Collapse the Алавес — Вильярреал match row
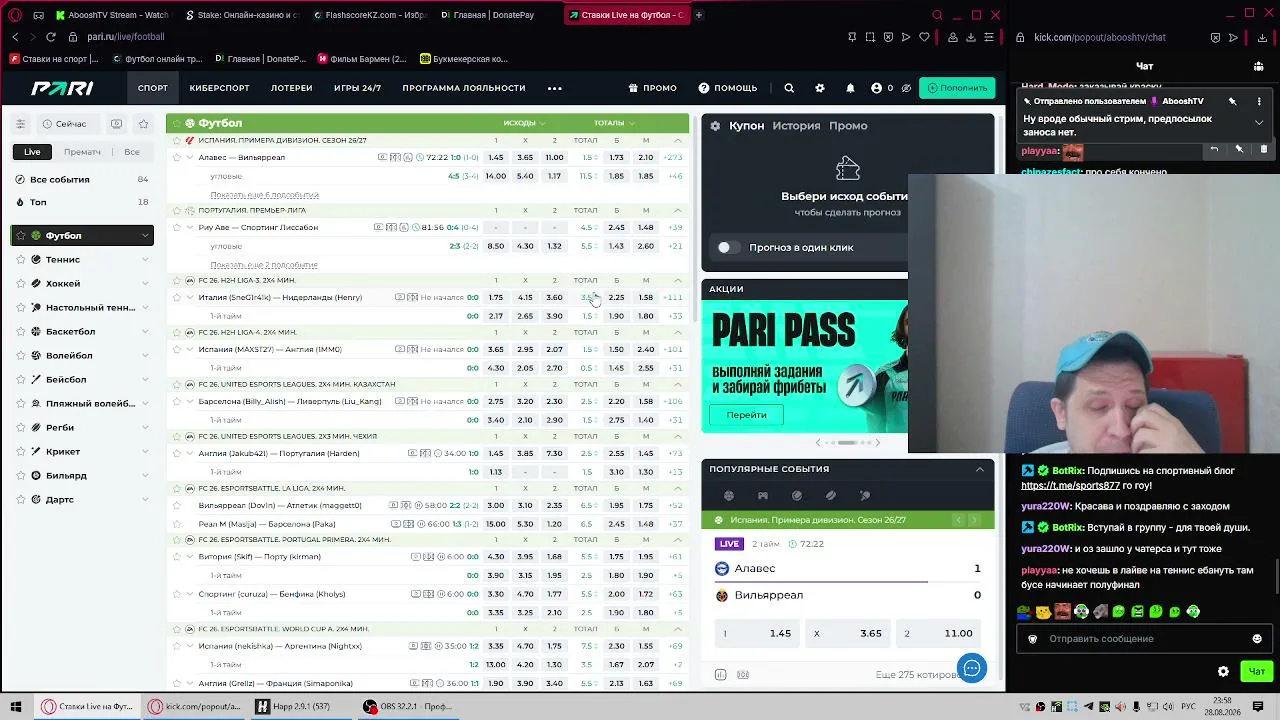 (190, 157)
